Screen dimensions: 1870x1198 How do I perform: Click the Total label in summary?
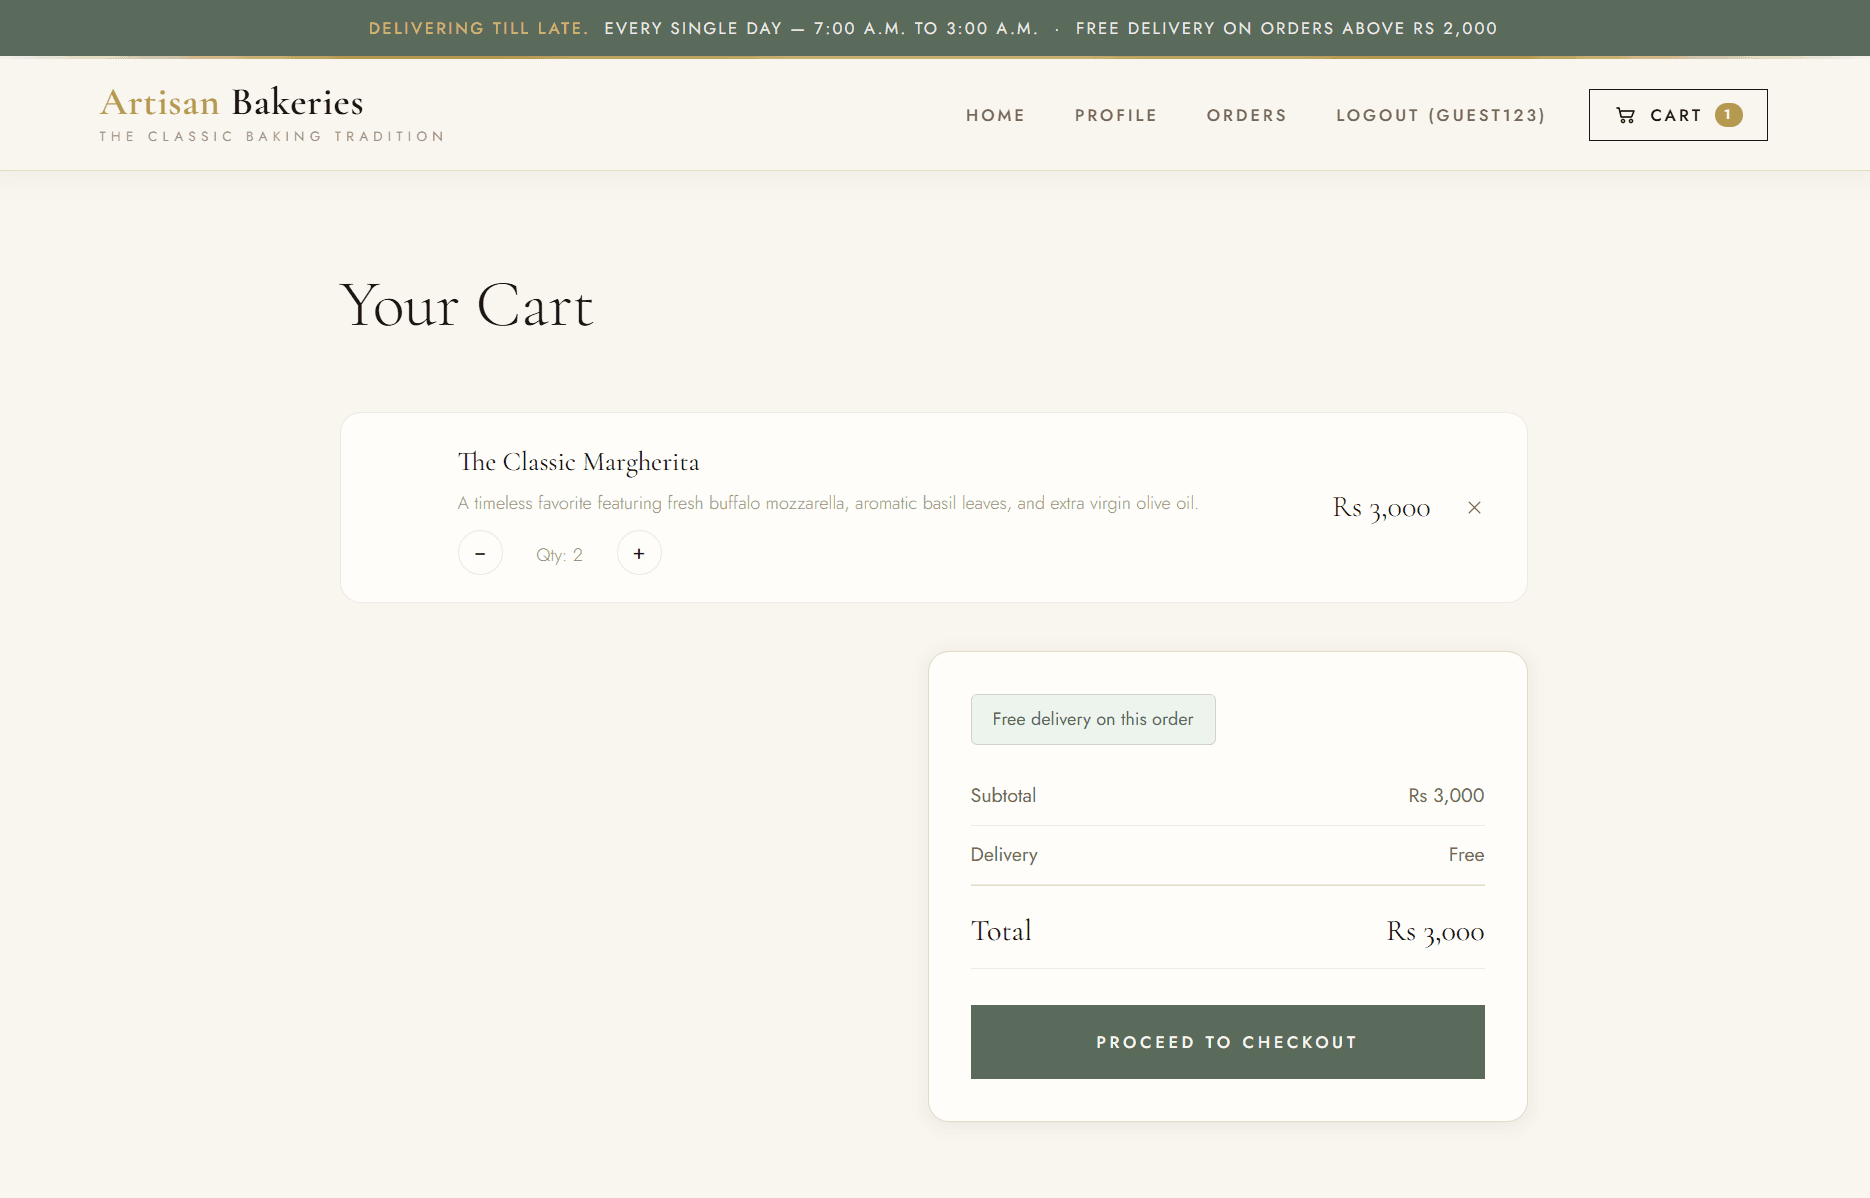coord(1001,931)
